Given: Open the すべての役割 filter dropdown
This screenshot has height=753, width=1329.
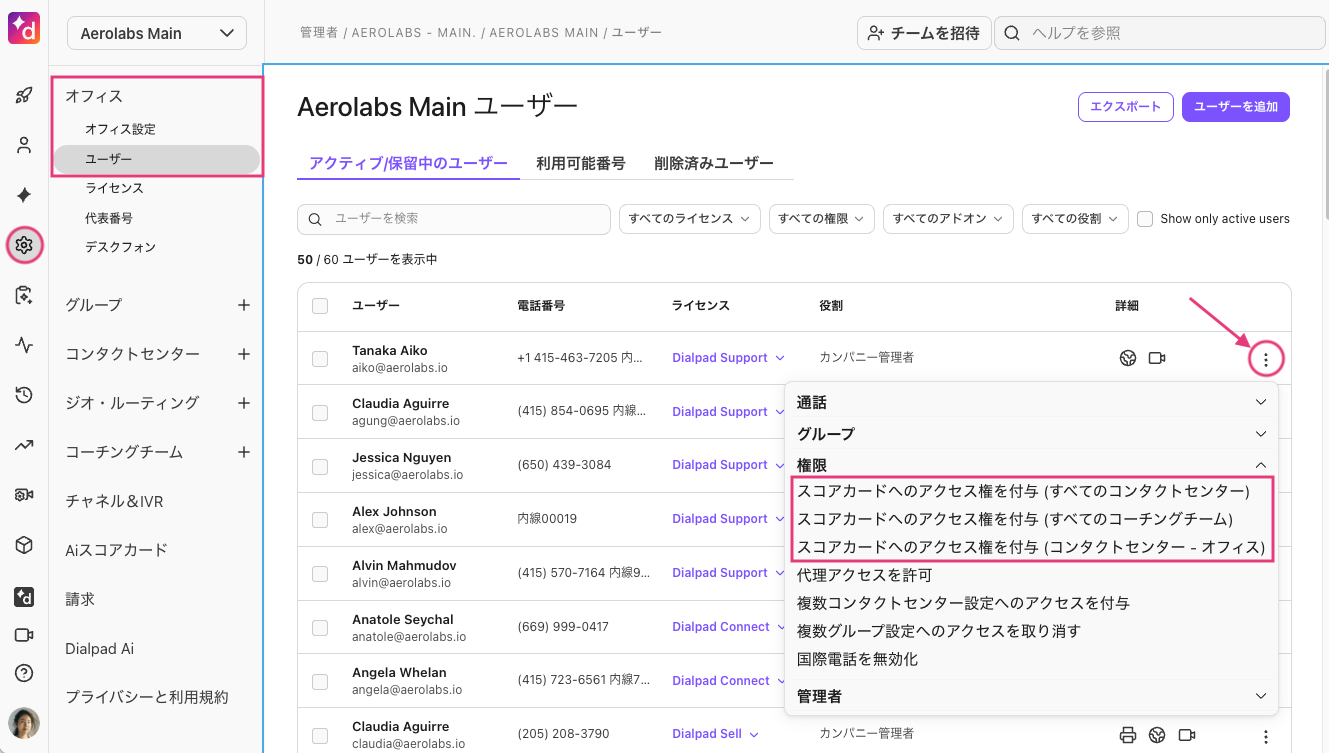Looking at the screenshot, I should click(1076, 219).
